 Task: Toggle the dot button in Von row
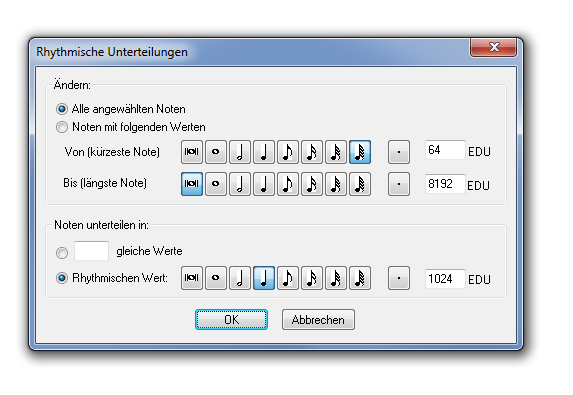pyautogui.click(x=399, y=152)
